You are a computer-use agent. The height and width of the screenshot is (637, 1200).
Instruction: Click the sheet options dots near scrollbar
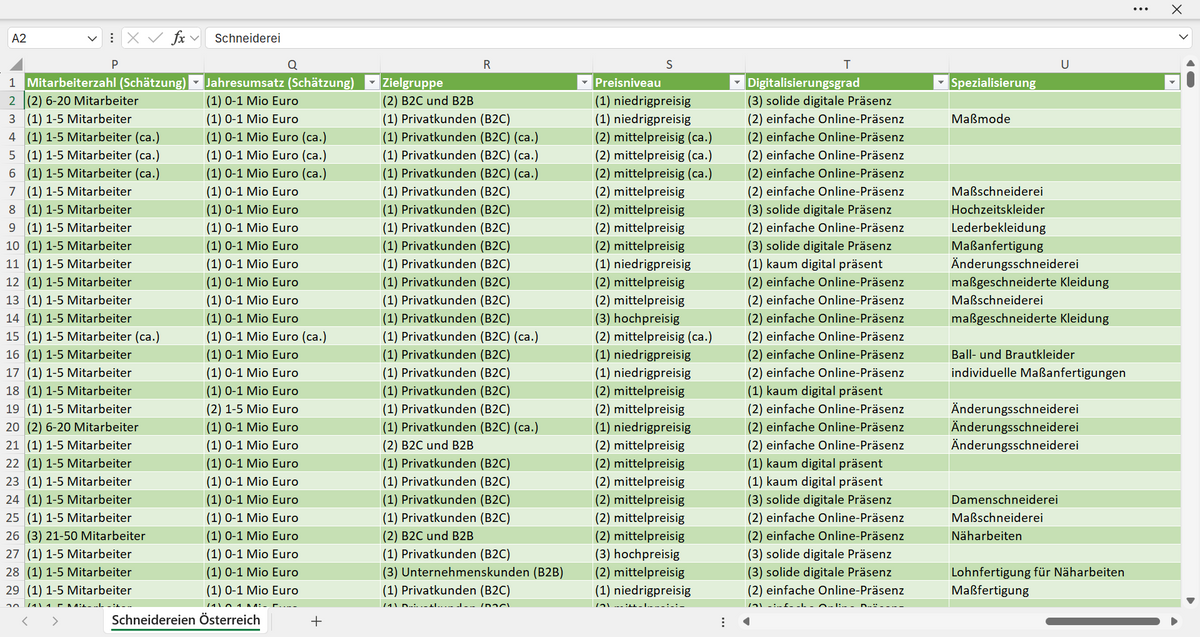pos(723,621)
